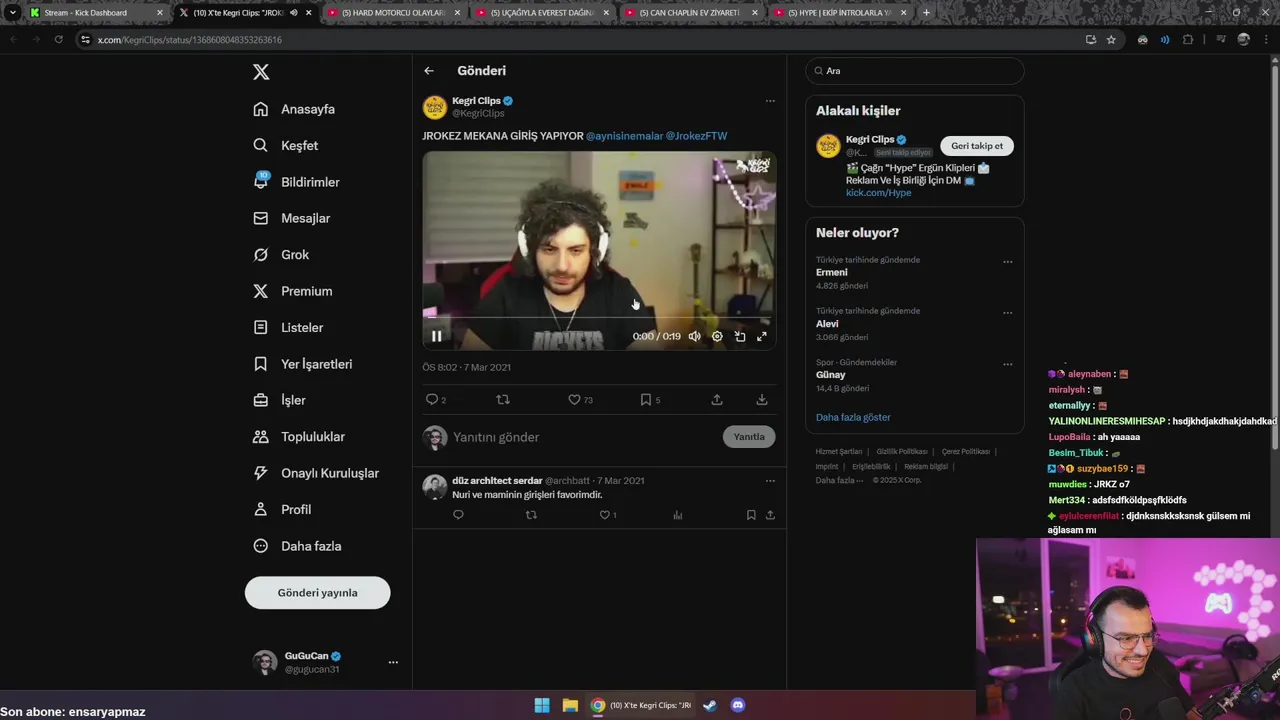
Task: Open kick.com/Hype link
Action: click(x=878, y=192)
